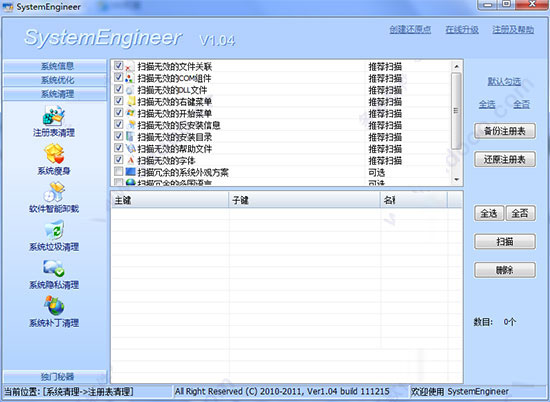Open the 注册及帮助 link
The image size is (550, 402).
pyautogui.click(x=513, y=29)
